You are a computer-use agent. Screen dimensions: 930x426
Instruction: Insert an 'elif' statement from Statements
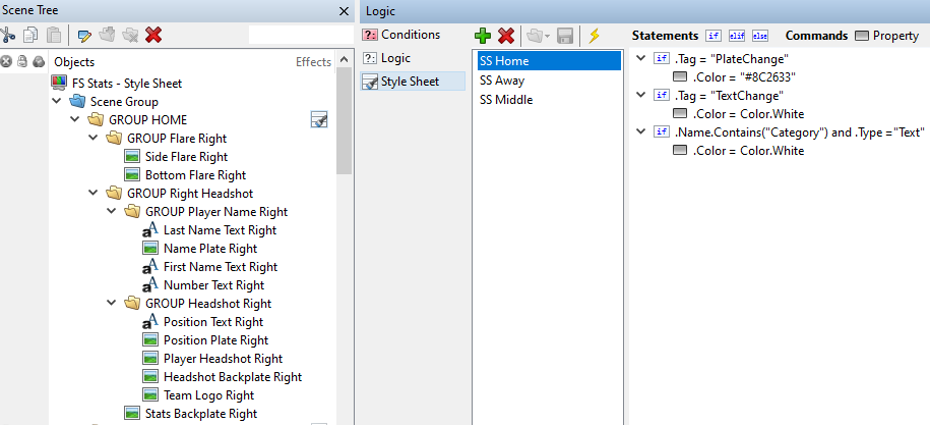[x=737, y=36]
